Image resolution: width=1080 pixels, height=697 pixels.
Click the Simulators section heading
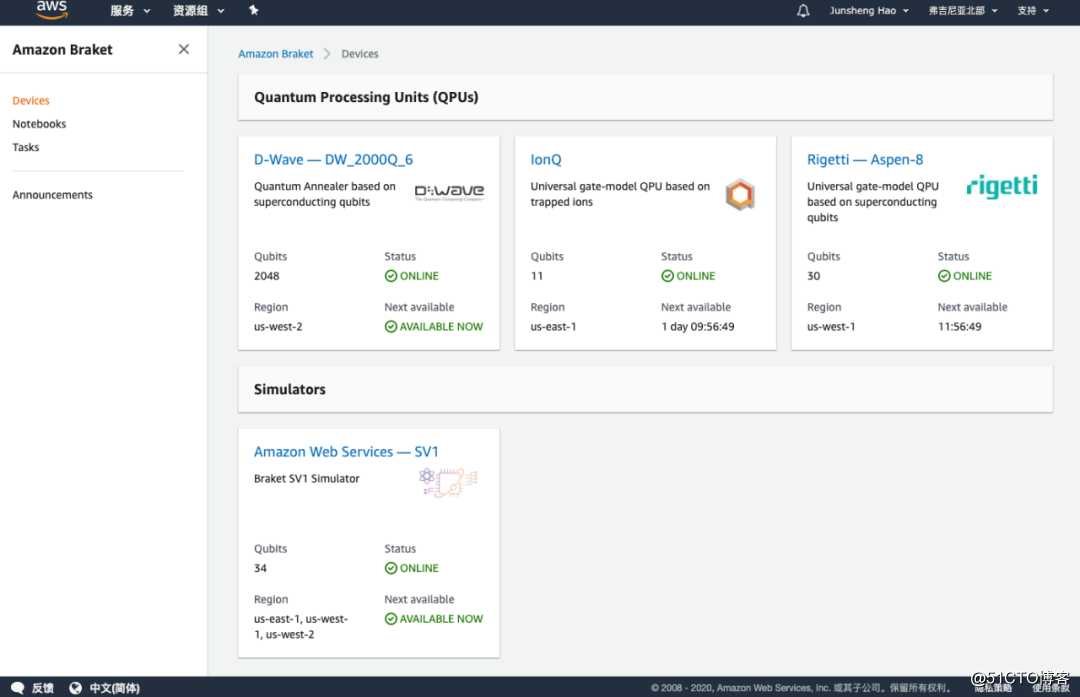289,389
